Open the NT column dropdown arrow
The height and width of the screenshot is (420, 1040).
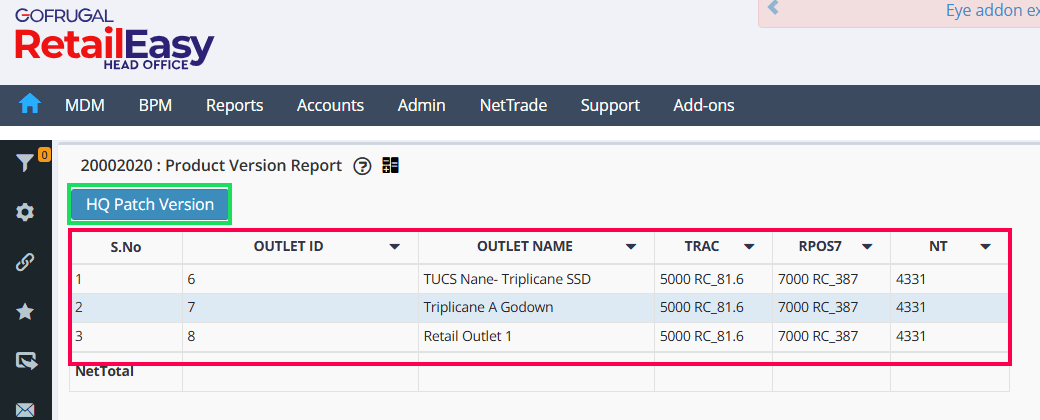(985, 246)
